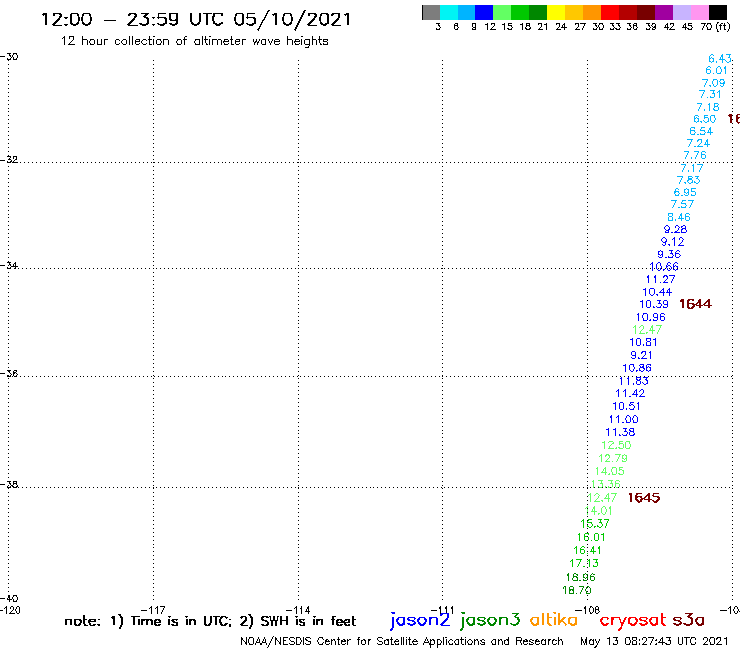This screenshot has width=740, height=650.
Task: Click the 7.31 wave height value
Action: pyautogui.click(x=710, y=94)
